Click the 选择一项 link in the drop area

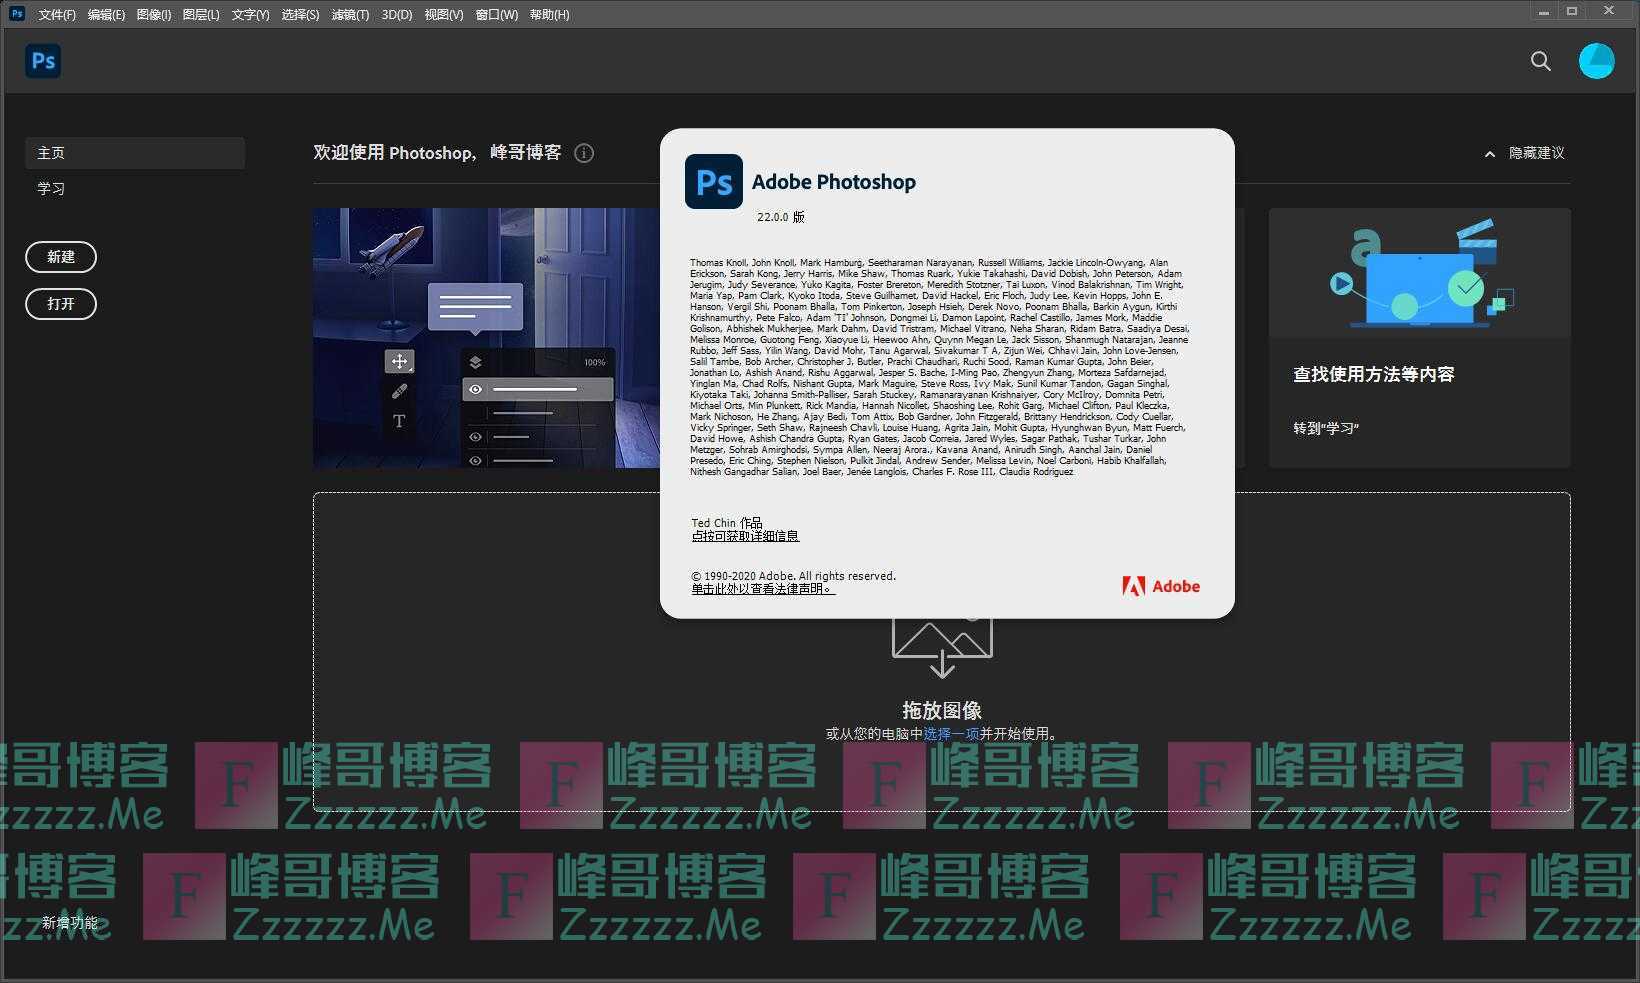point(951,733)
